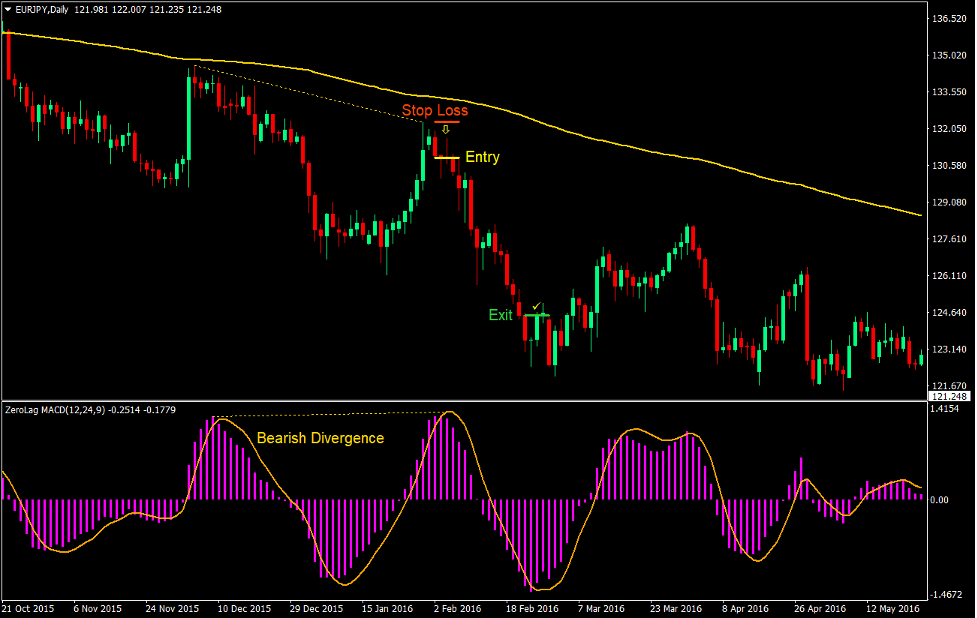Select the EURJPY,Daily symbol label
Image resolution: width=977 pixels, height=618 pixels.
click(x=45, y=8)
